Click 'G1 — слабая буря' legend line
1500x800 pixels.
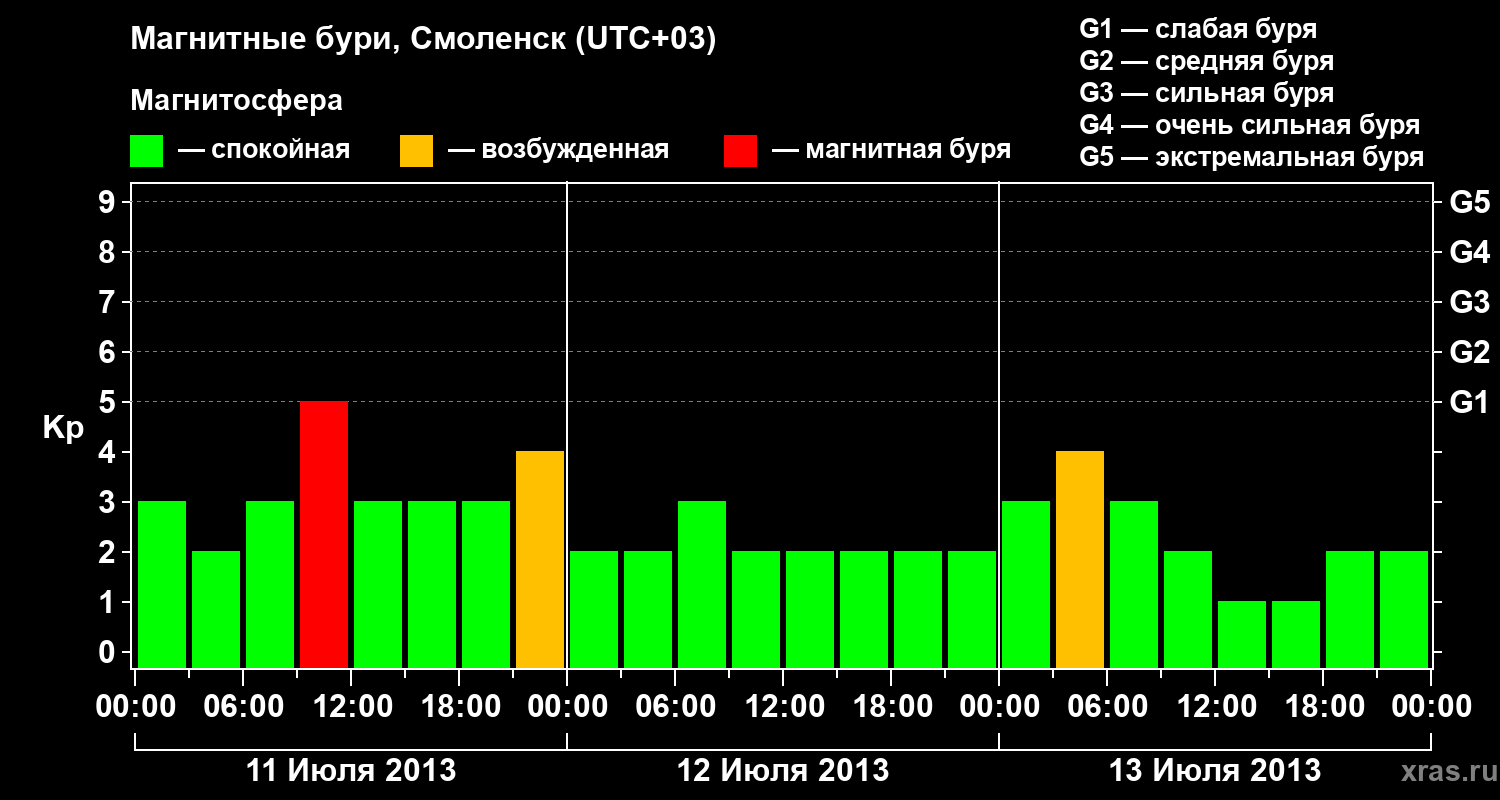point(1198,28)
